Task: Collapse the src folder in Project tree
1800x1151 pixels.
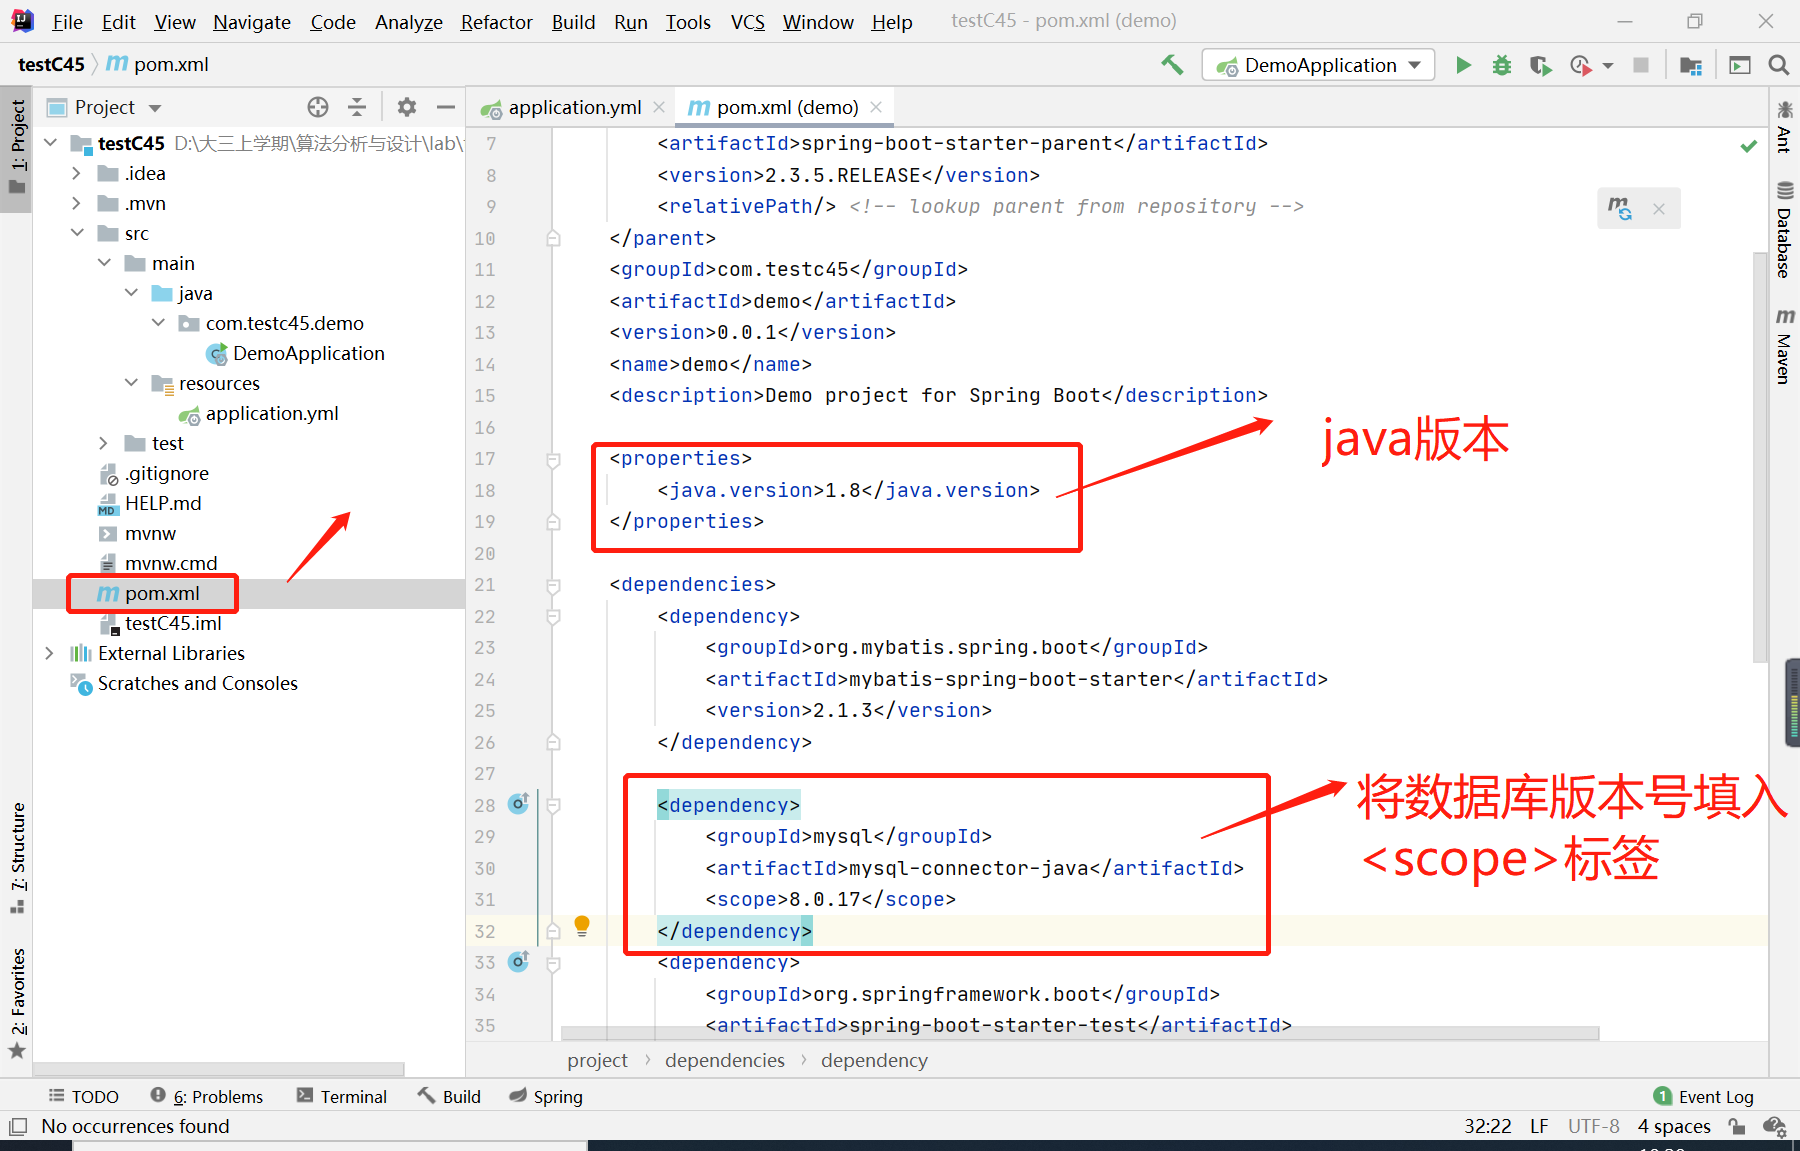Action: pos(78,232)
